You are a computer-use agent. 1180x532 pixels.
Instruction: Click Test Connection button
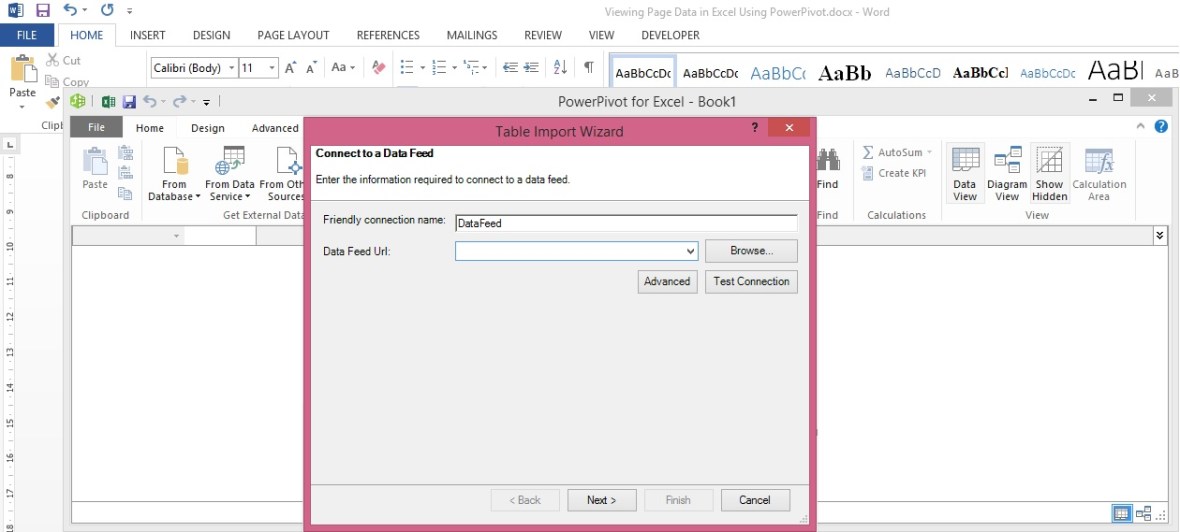[x=751, y=281]
